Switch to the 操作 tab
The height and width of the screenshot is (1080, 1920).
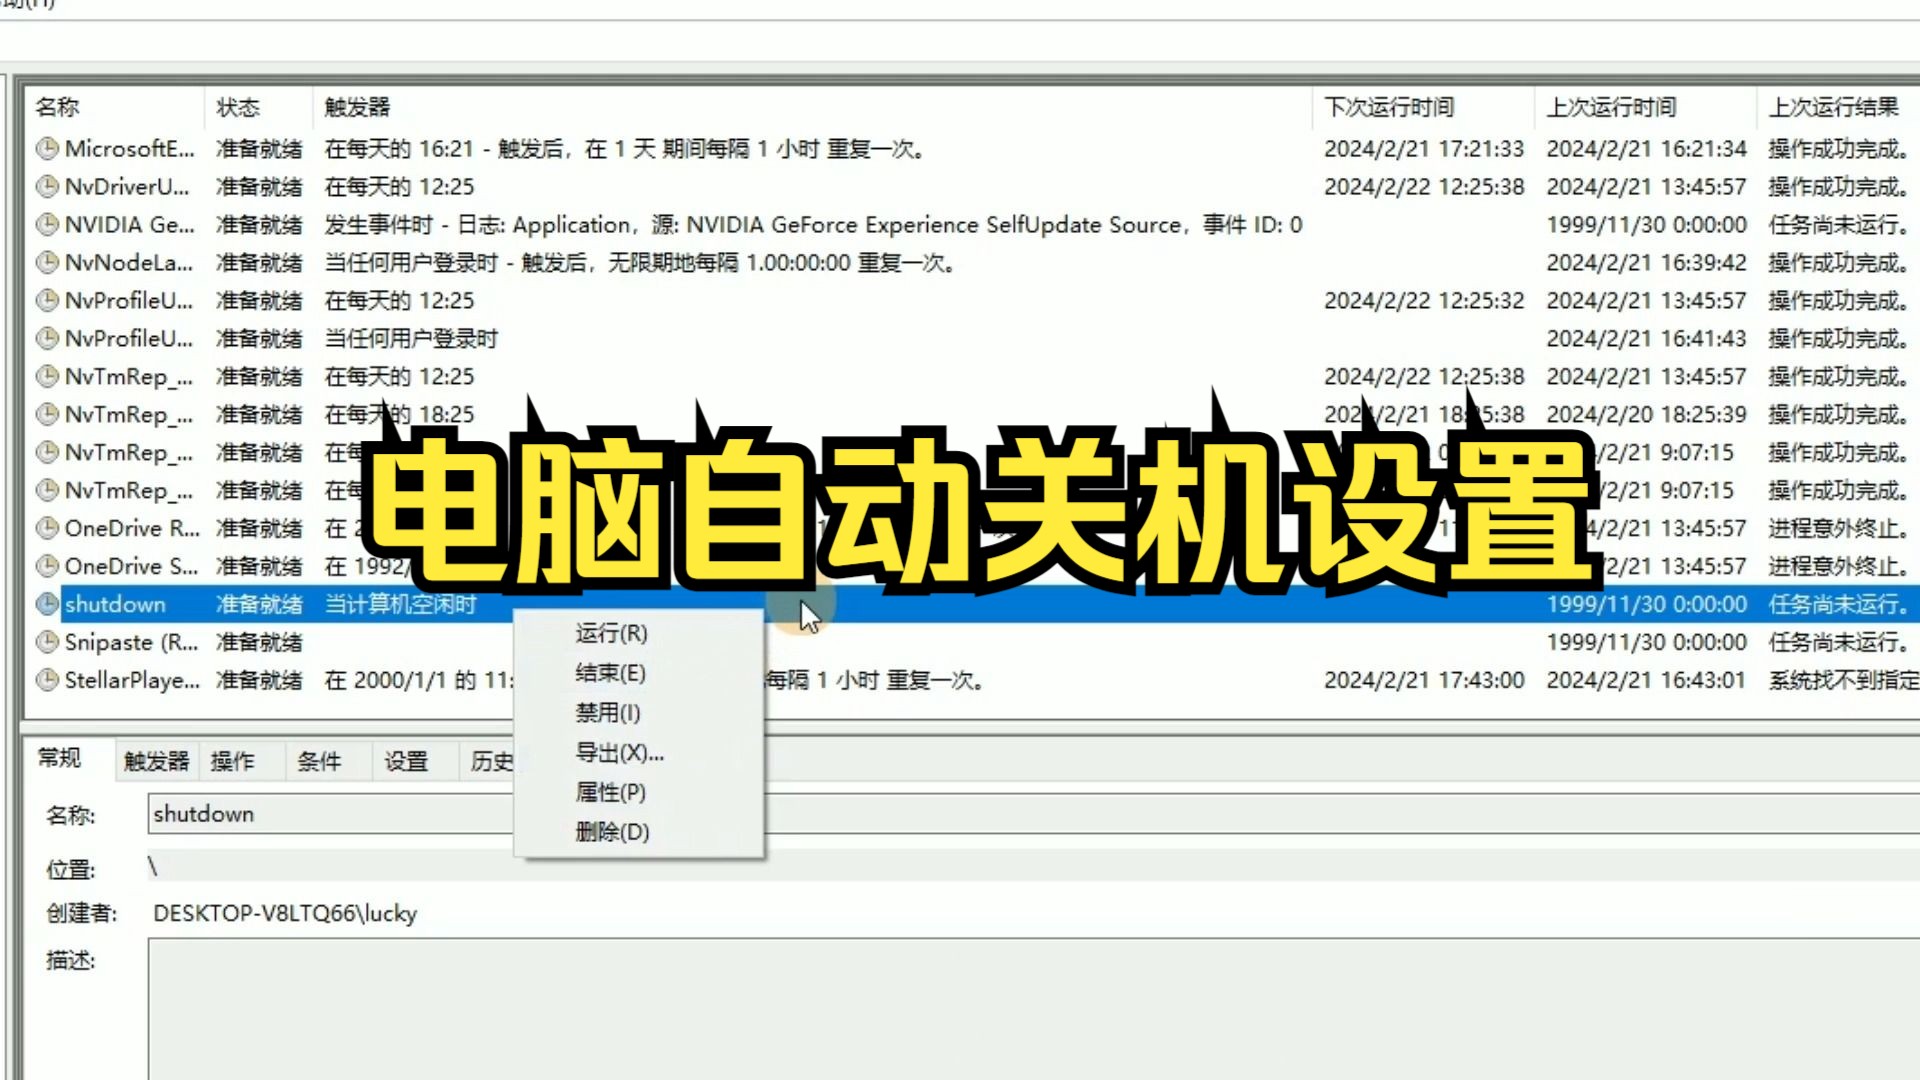coord(231,760)
